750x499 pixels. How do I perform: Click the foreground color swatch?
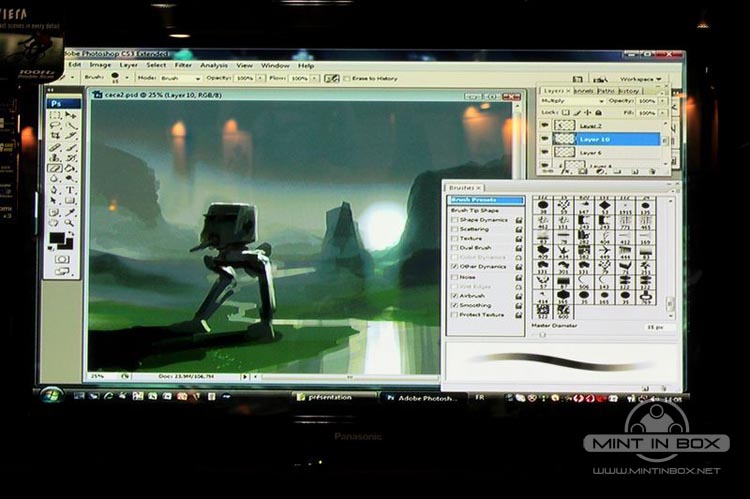(x=57, y=238)
